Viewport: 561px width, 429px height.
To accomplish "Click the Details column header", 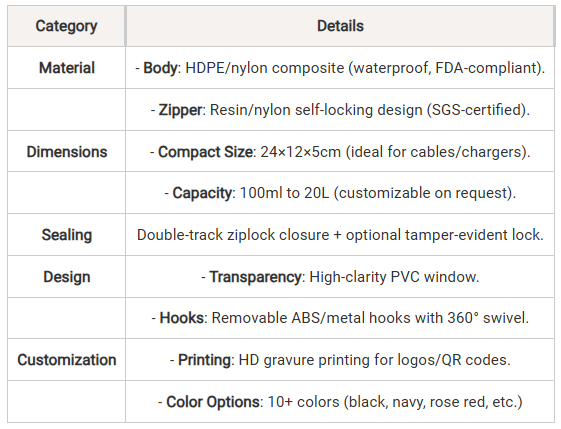I will [340, 26].
